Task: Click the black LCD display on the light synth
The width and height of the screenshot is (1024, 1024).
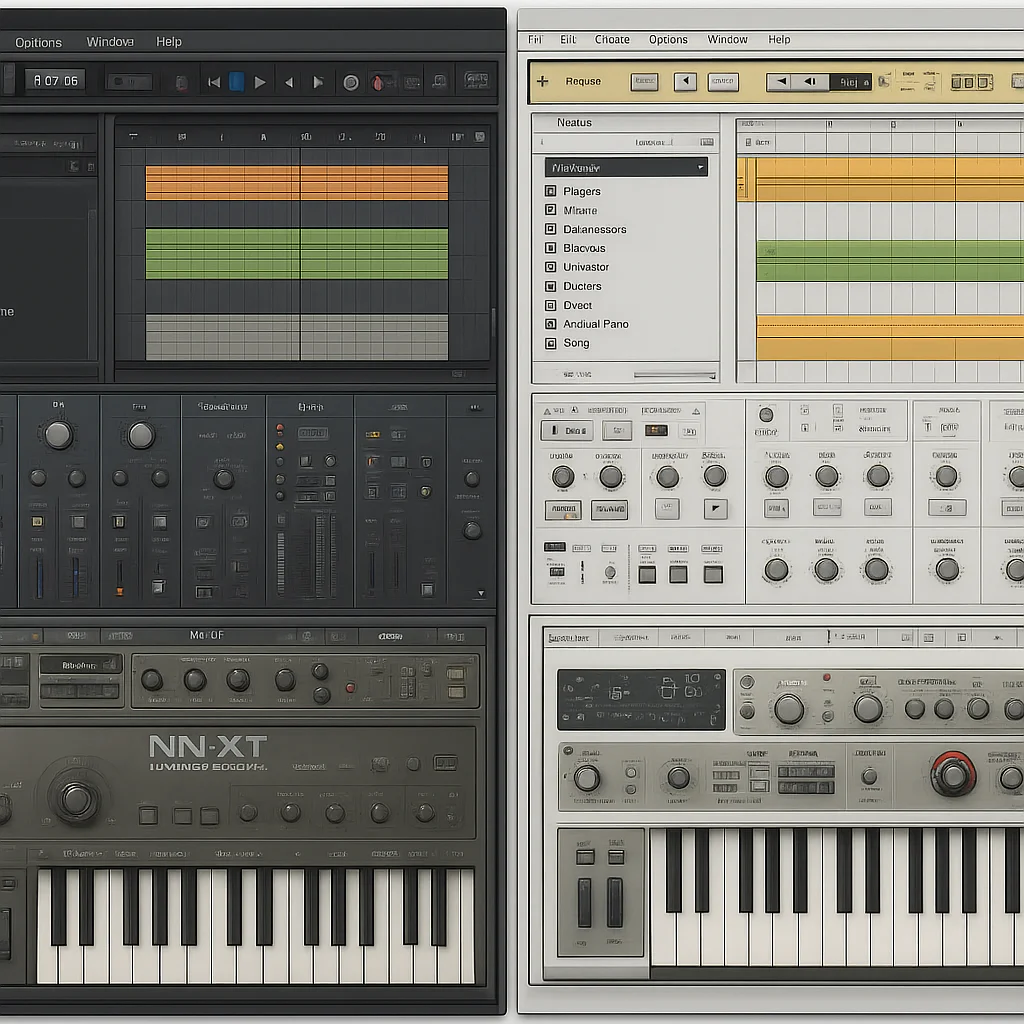Action: pyautogui.click(x=641, y=699)
